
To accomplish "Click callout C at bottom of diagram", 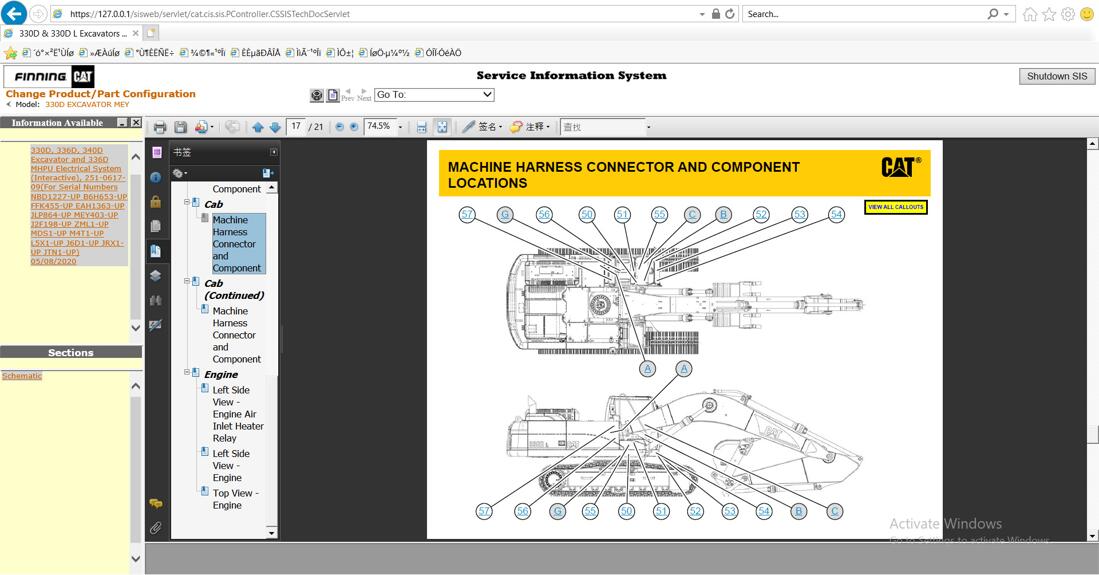I will click(x=834, y=511).
